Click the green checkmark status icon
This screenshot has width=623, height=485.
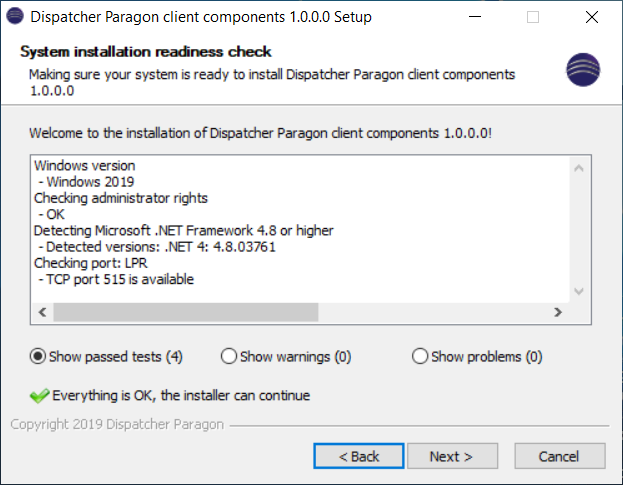[39, 395]
